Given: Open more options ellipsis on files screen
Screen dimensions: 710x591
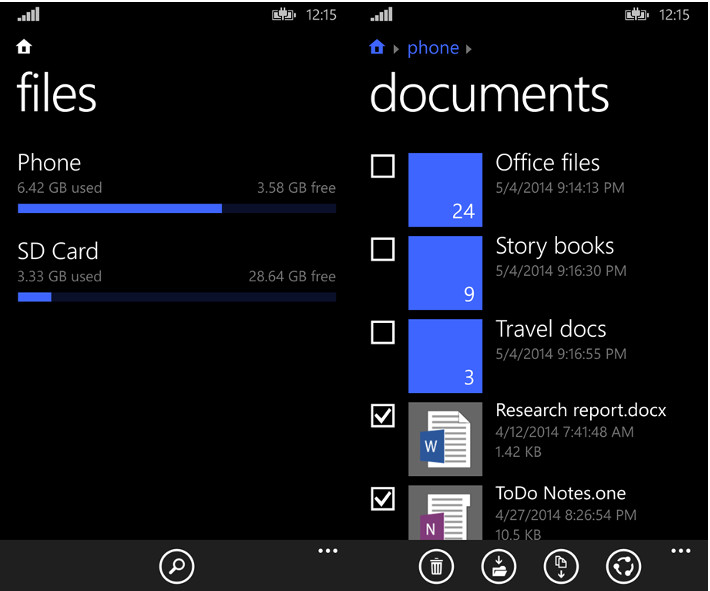Looking at the screenshot, I should (328, 551).
